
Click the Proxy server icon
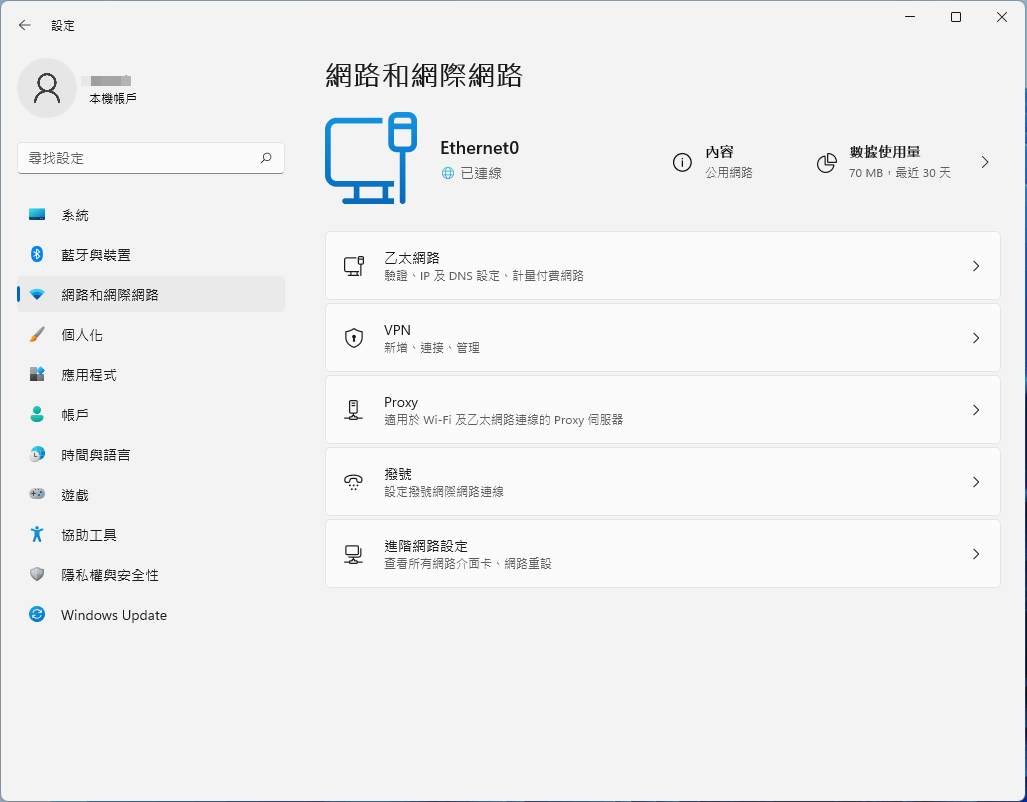pos(353,410)
